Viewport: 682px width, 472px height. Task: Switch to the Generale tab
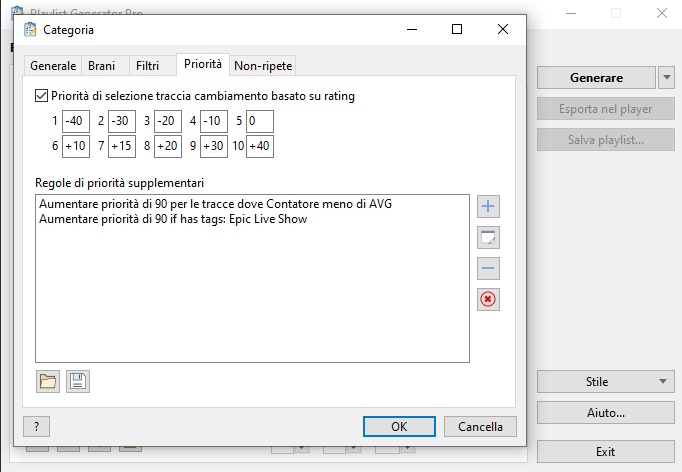click(x=53, y=66)
